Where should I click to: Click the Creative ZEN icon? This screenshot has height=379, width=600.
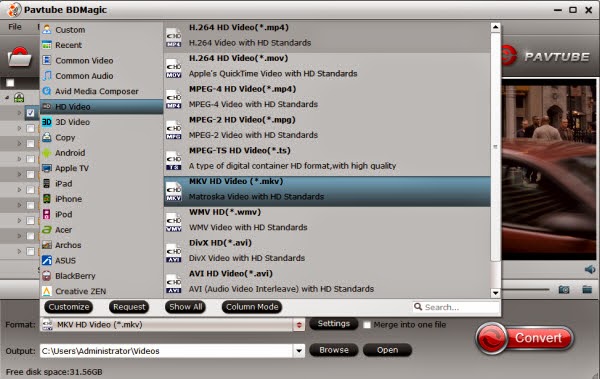click(x=47, y=291)
